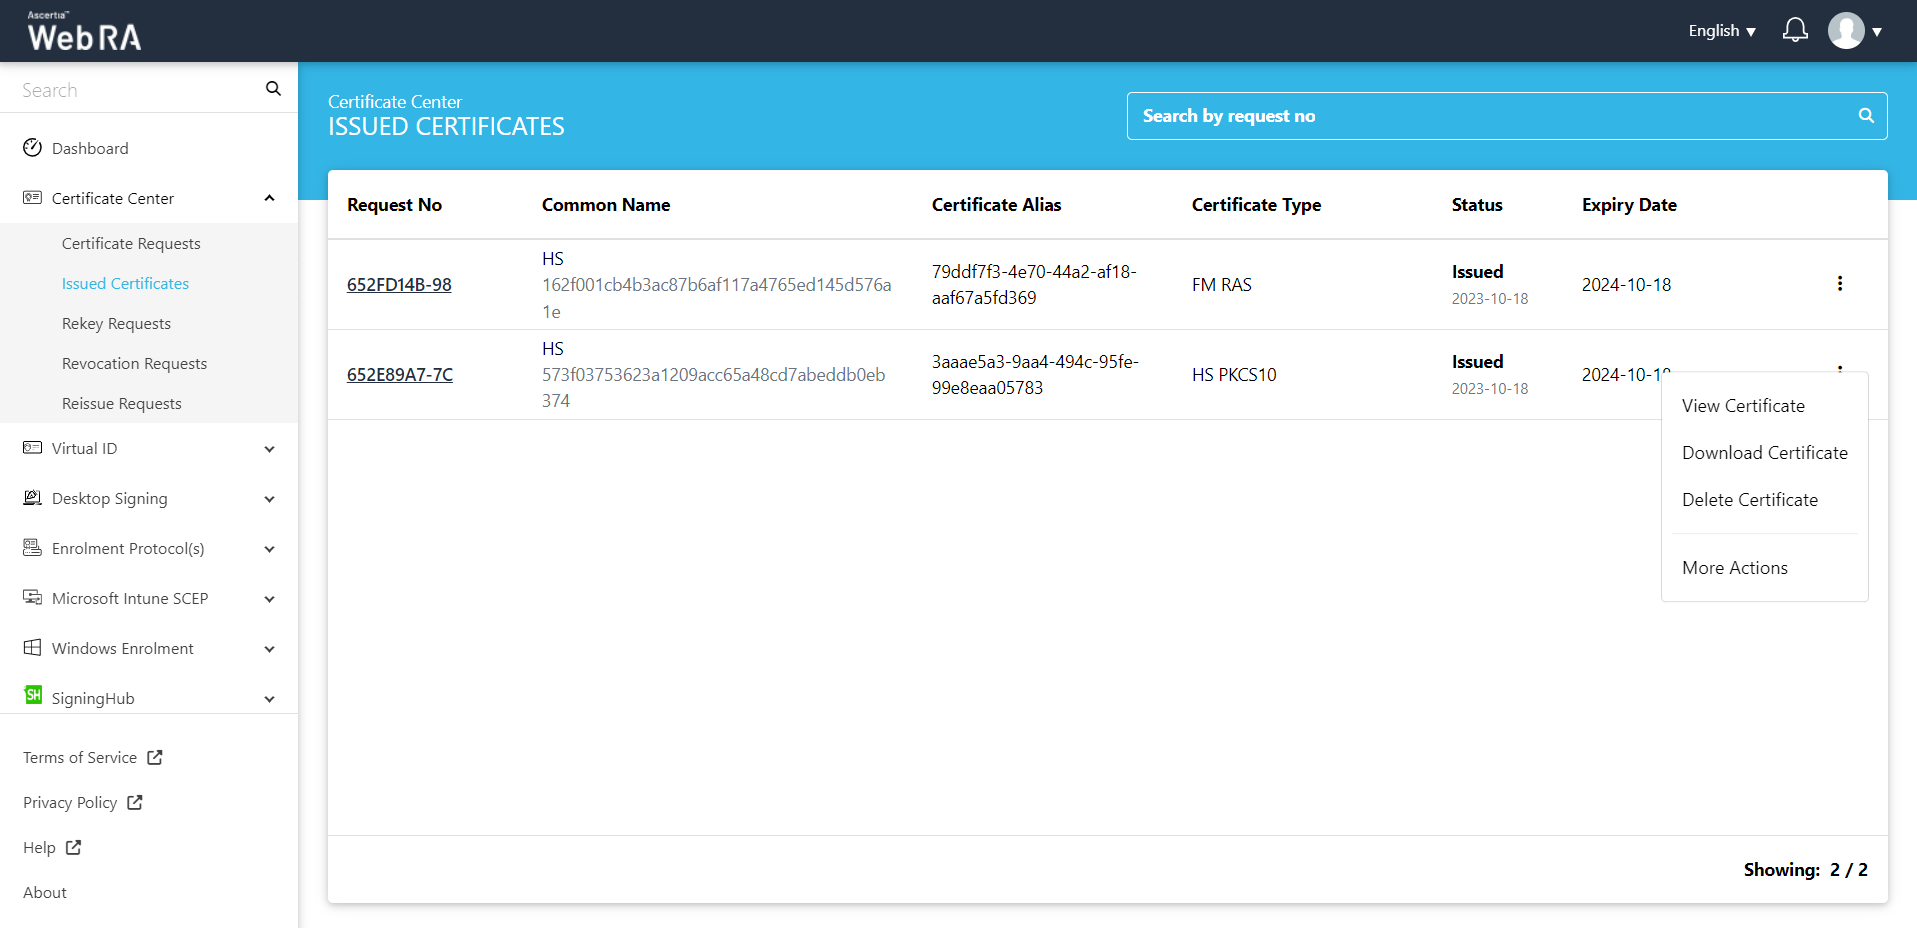Viewport: 1917px width, 928px height.
Task: Click the SigningHub green logo icon
Action: pyautogui.click(x=33, y=695)
